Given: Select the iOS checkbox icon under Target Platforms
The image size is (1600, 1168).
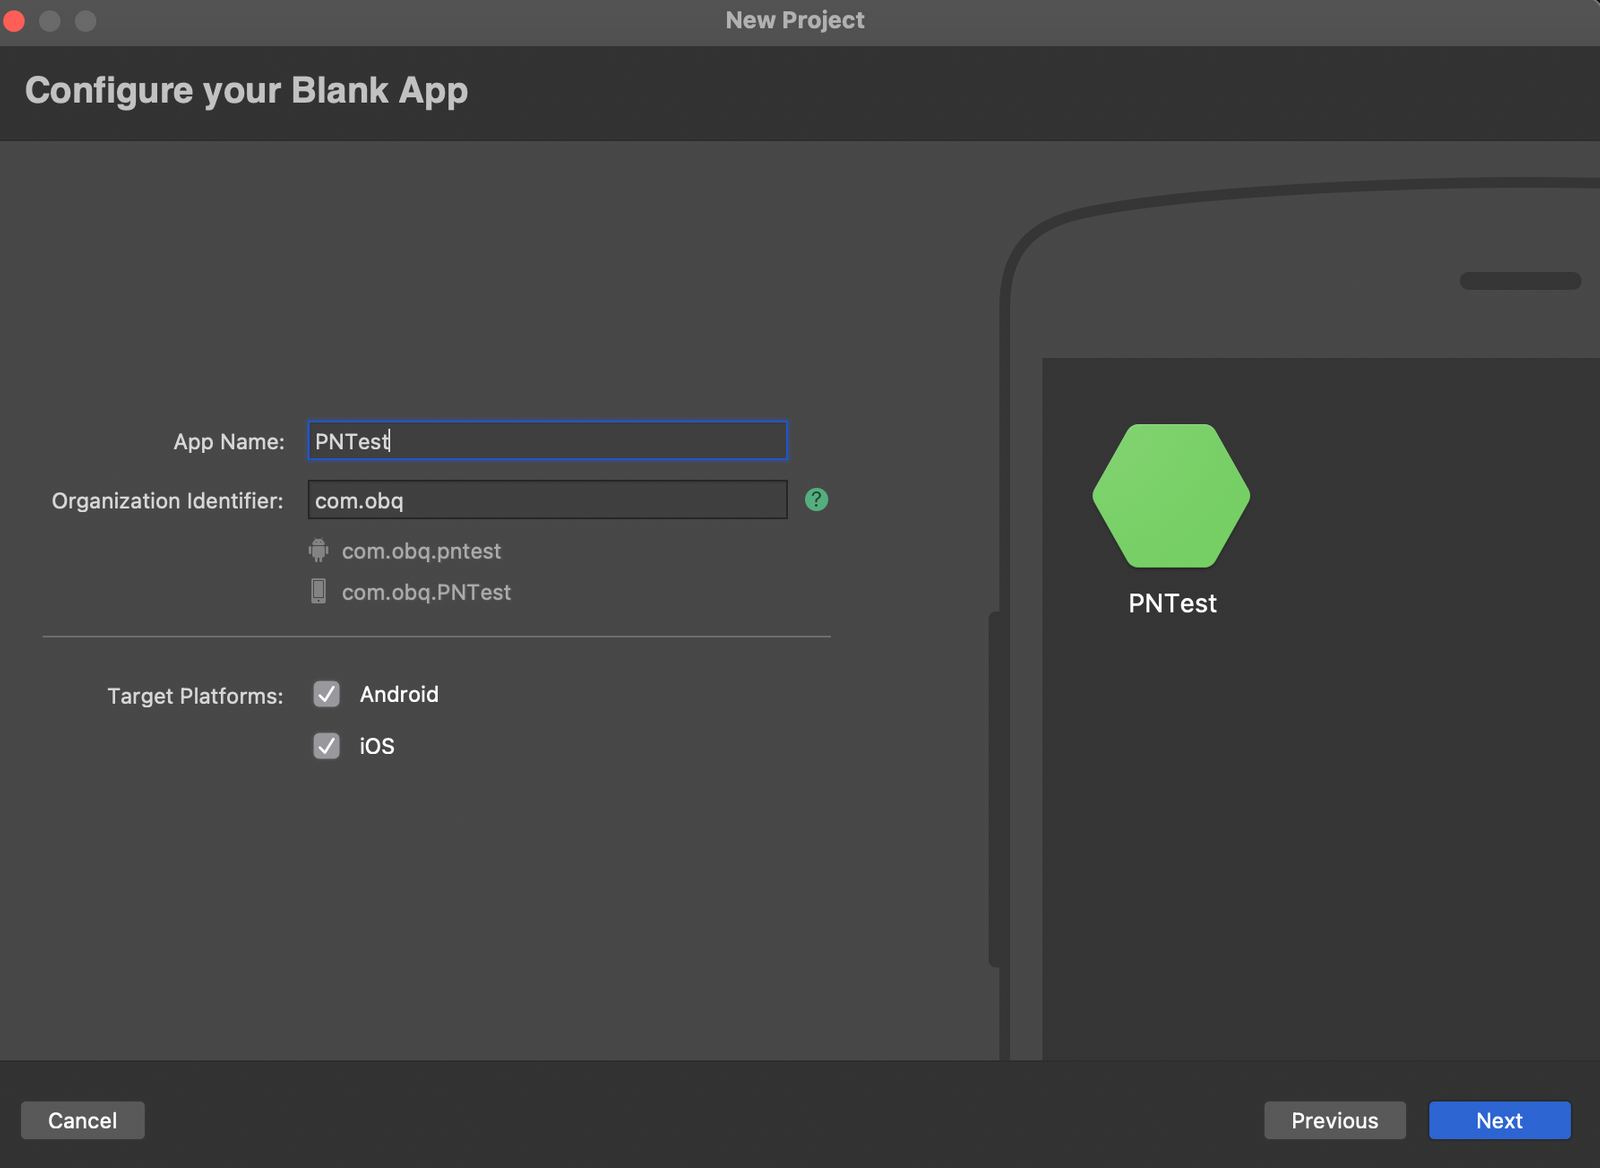Looking at the screenshot, I should click(326, 746).
